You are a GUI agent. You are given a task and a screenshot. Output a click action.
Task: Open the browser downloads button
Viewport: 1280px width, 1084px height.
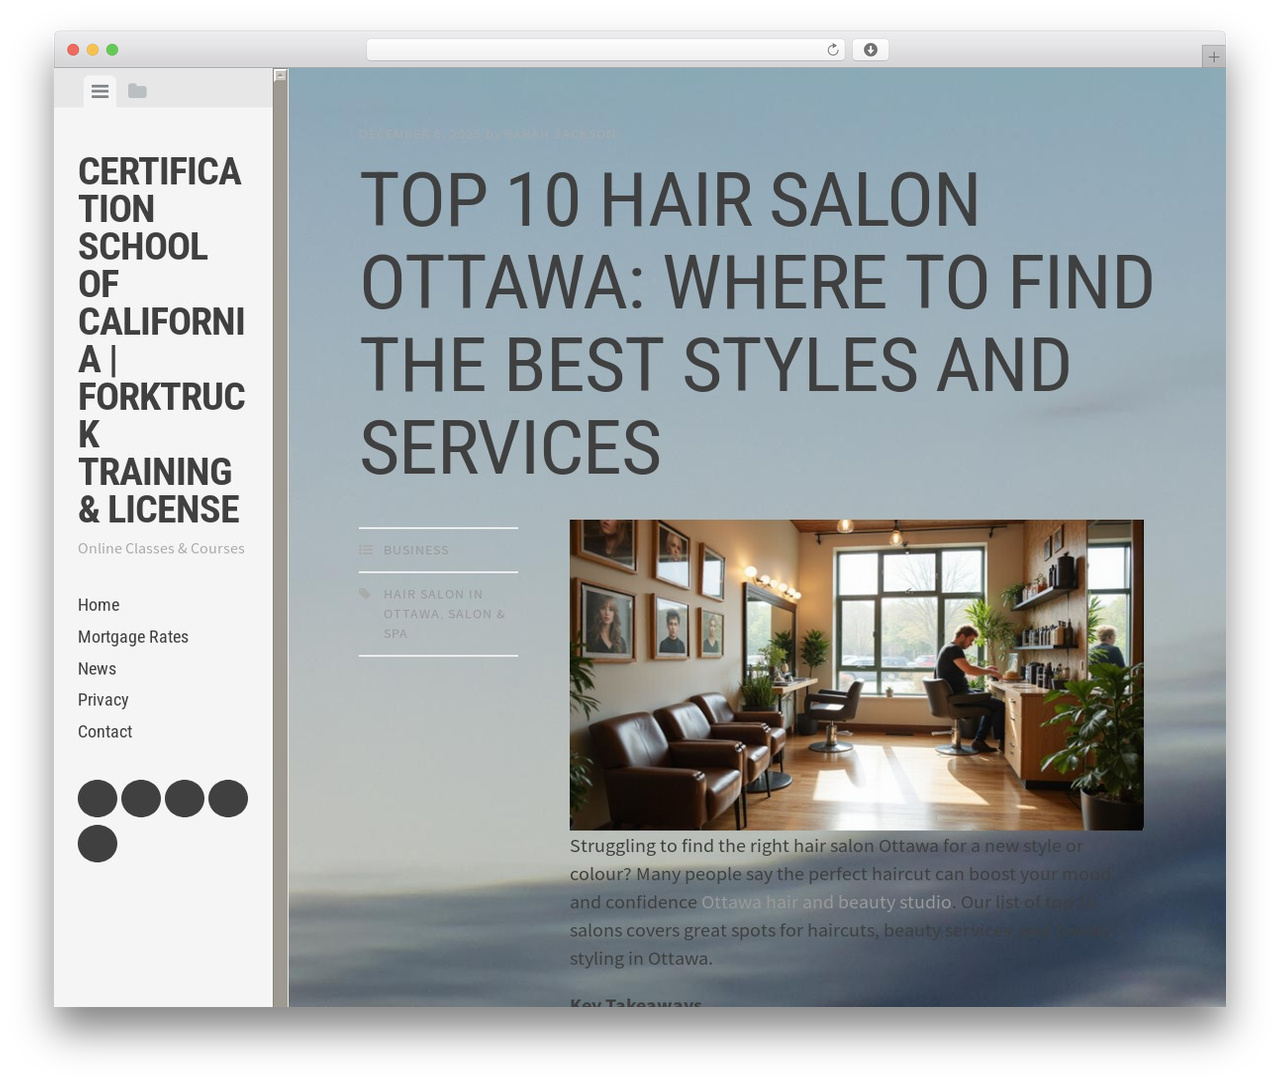870,50
